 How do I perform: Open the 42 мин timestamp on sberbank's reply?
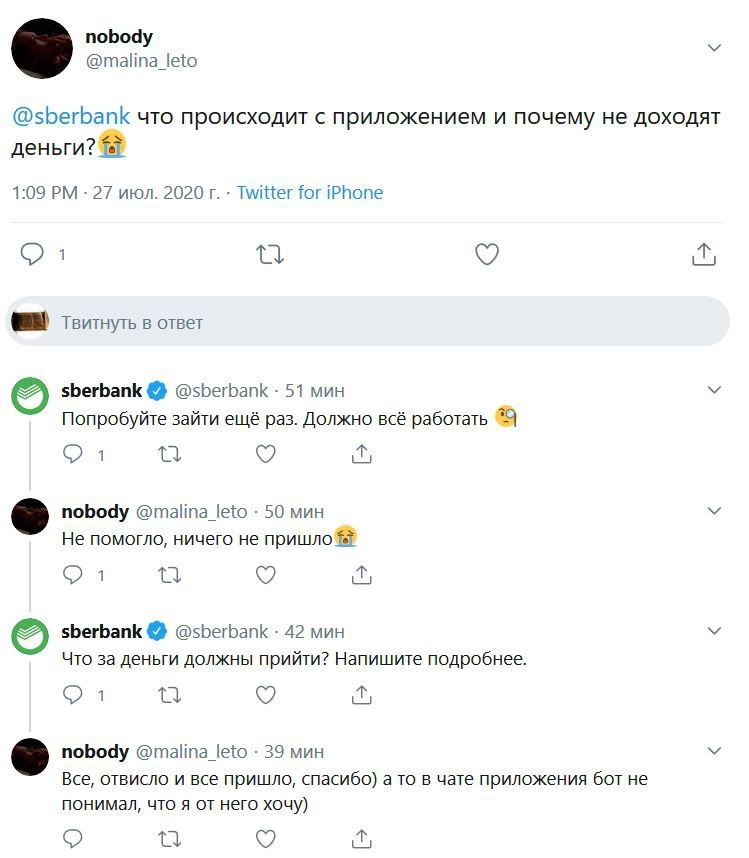[315, 631]
